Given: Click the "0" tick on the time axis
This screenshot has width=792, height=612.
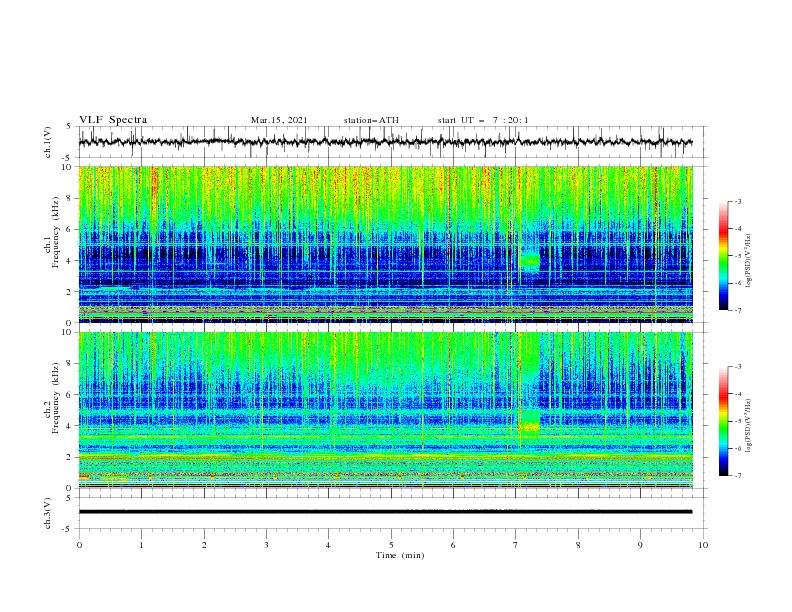Looking at the screenshot, I should tap(79, 545).
